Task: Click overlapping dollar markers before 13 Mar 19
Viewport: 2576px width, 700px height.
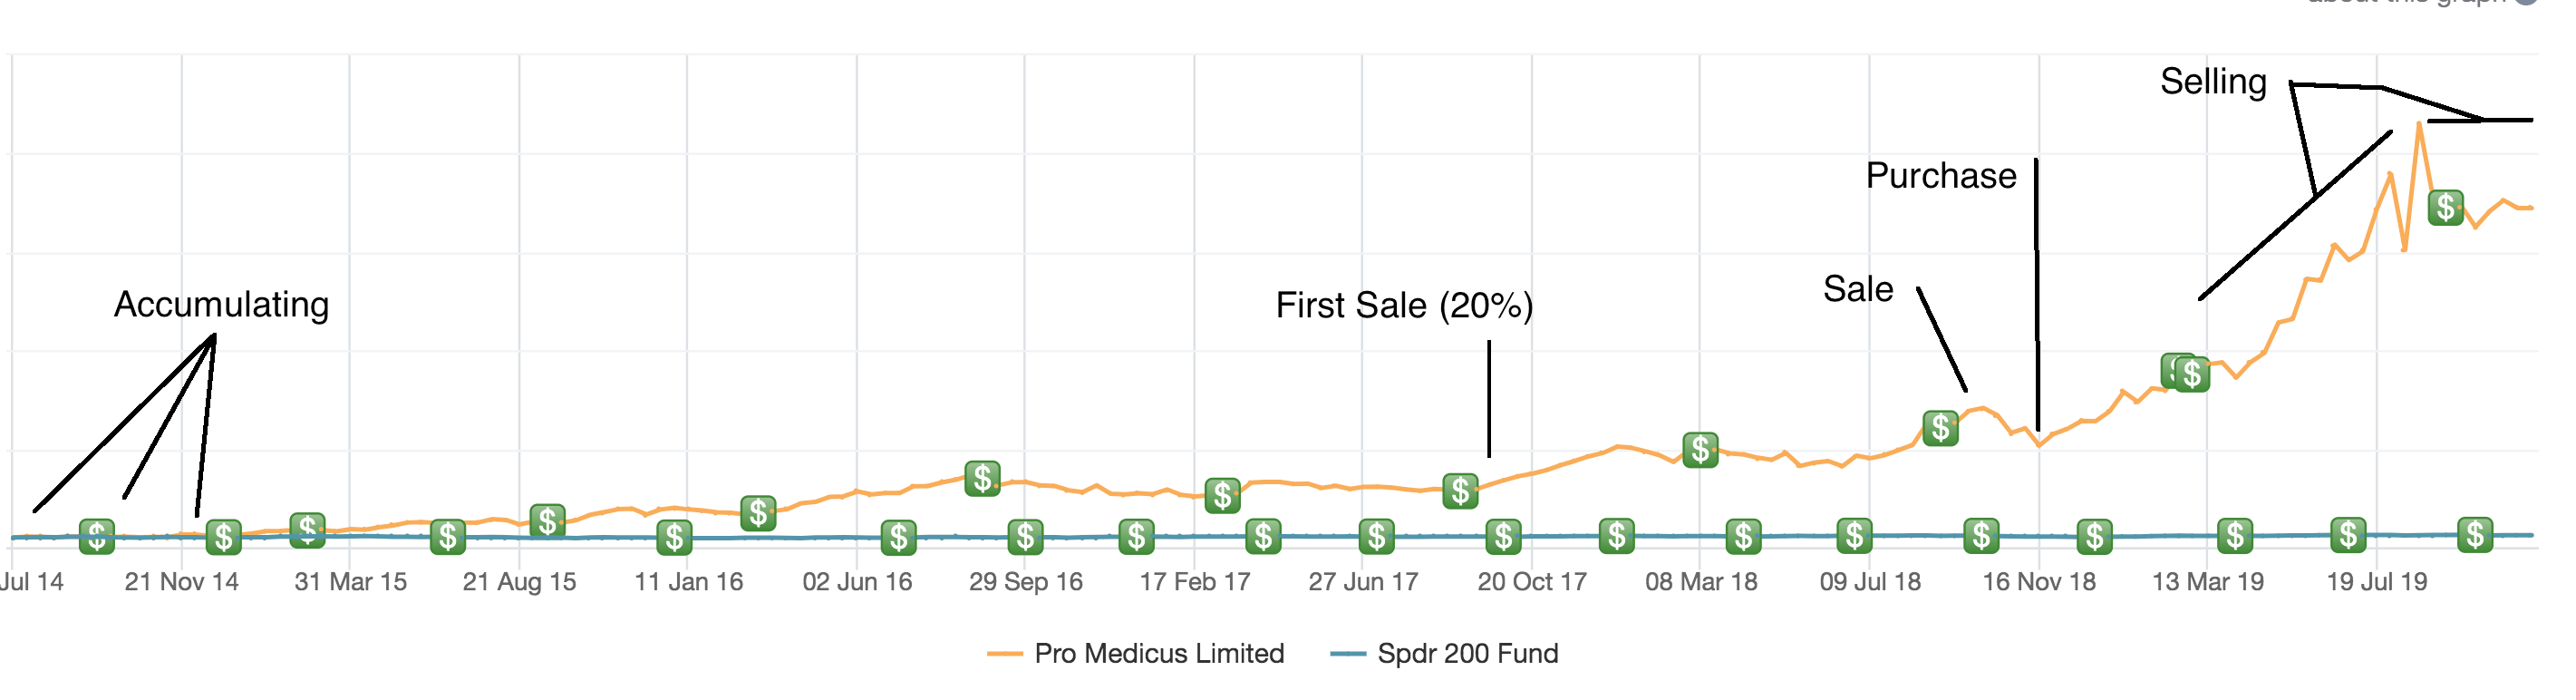Action: tap(2185, 373)
